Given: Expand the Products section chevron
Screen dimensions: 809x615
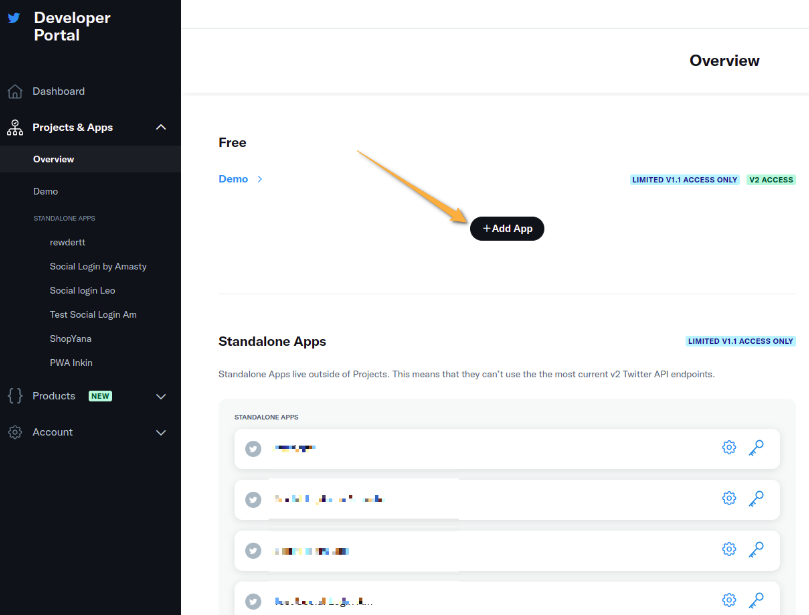Looking at the screenshot, I should click(x=161, y=396).
